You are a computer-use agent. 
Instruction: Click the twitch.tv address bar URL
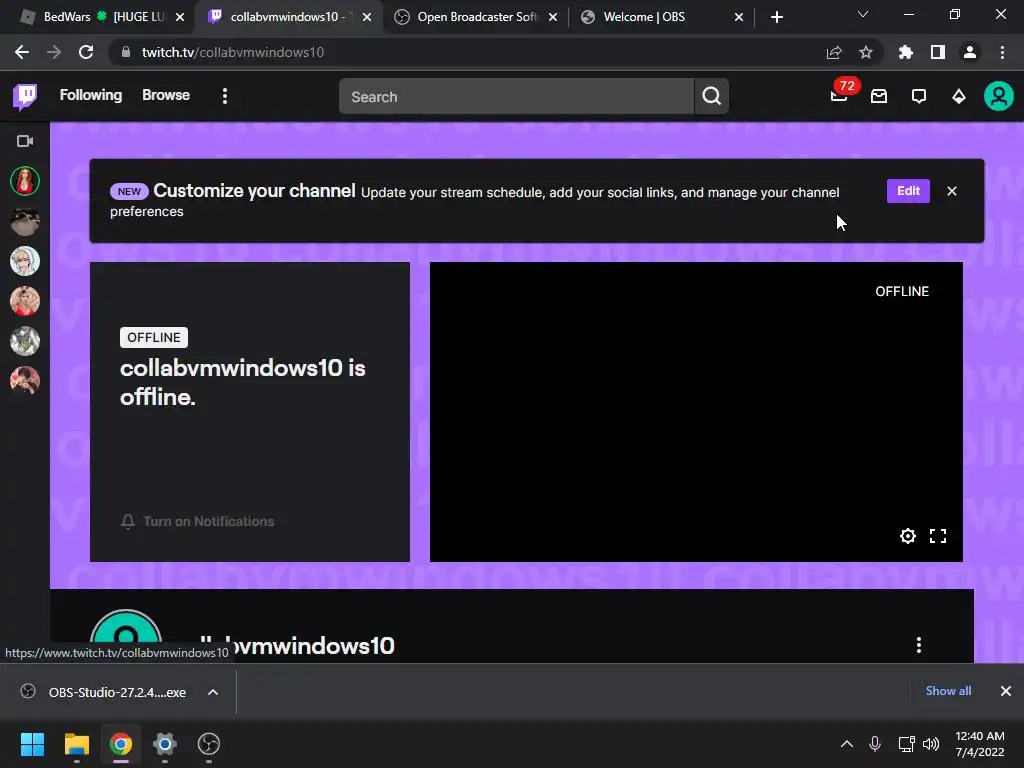pos(232,52)
